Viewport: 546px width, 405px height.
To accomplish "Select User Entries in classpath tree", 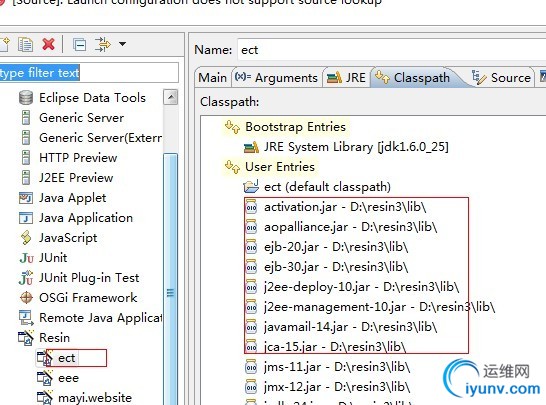I will [280, 167].
